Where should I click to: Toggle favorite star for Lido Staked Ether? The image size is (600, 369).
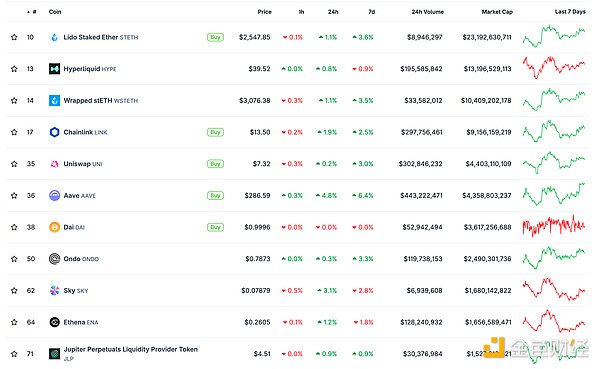coord(14,37)
